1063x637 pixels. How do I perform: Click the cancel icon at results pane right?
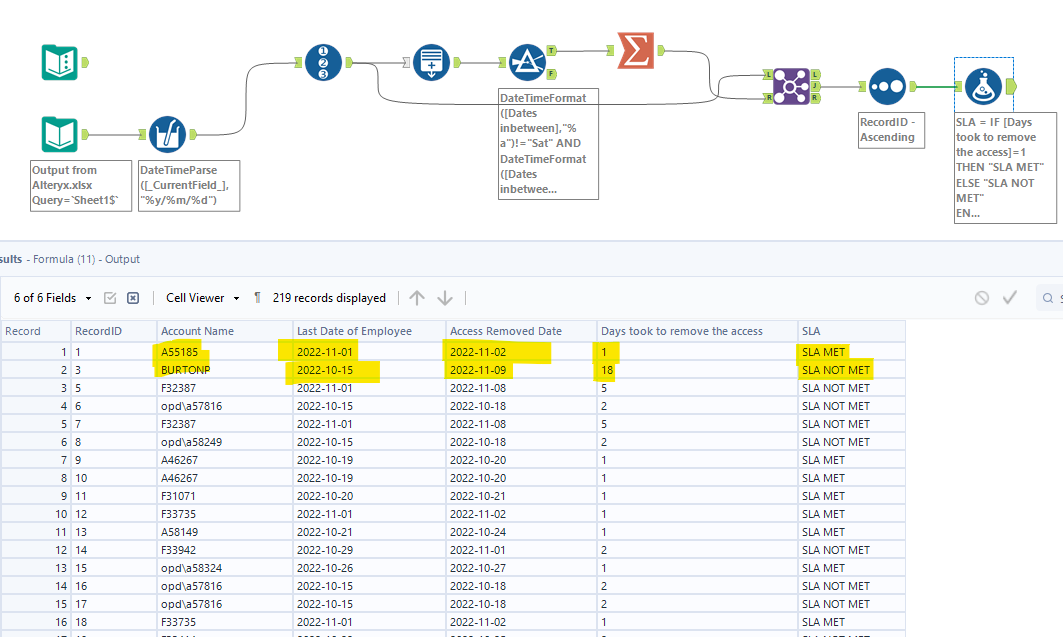point(981,296)
